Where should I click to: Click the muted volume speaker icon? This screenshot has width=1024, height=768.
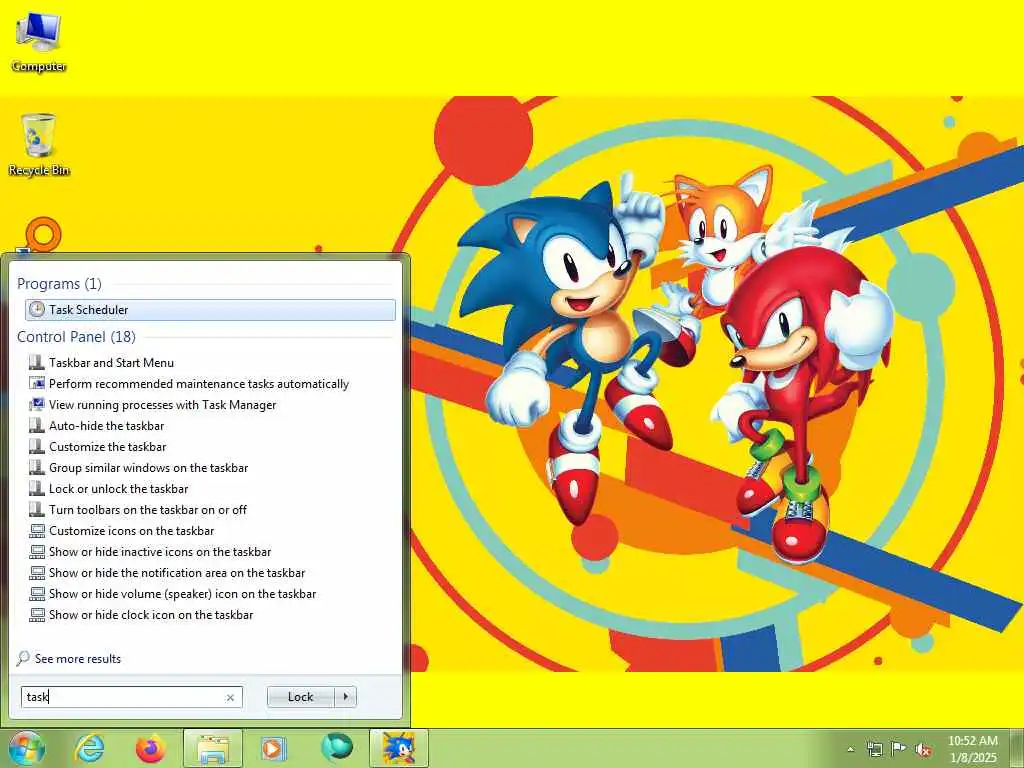(x=923, y=749)
